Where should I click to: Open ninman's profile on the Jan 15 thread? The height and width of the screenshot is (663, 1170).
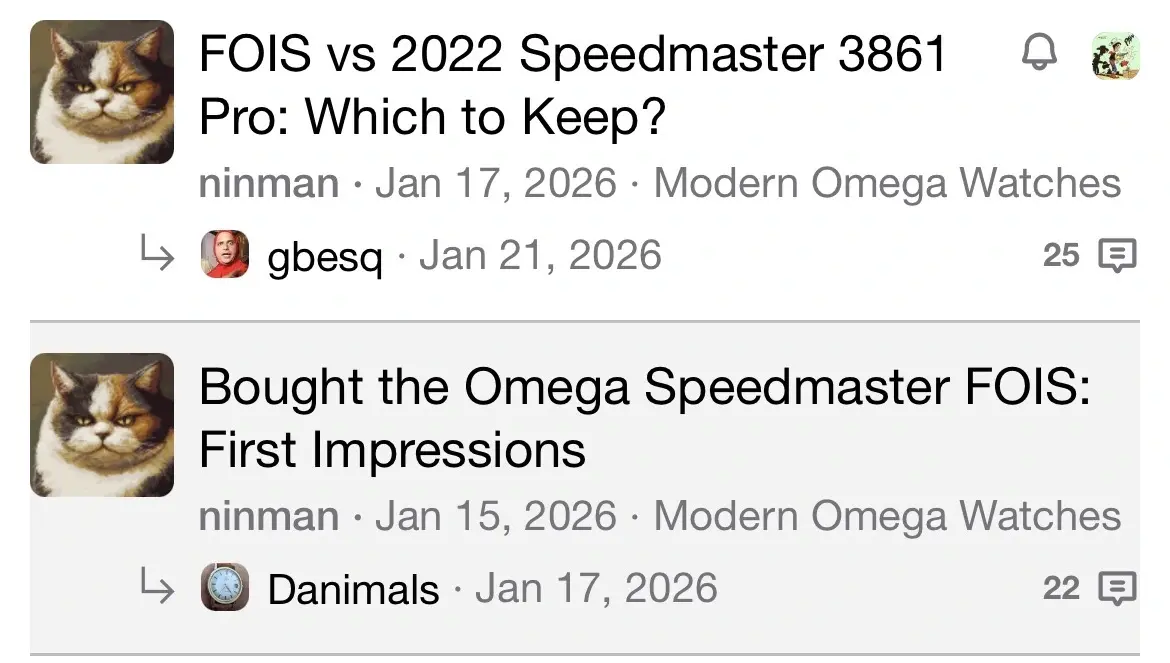[x=269, y=516]
